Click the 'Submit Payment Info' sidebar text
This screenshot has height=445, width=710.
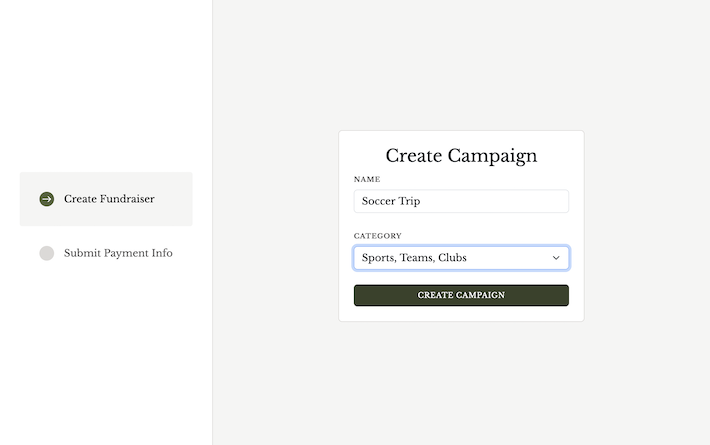(118, 253)
